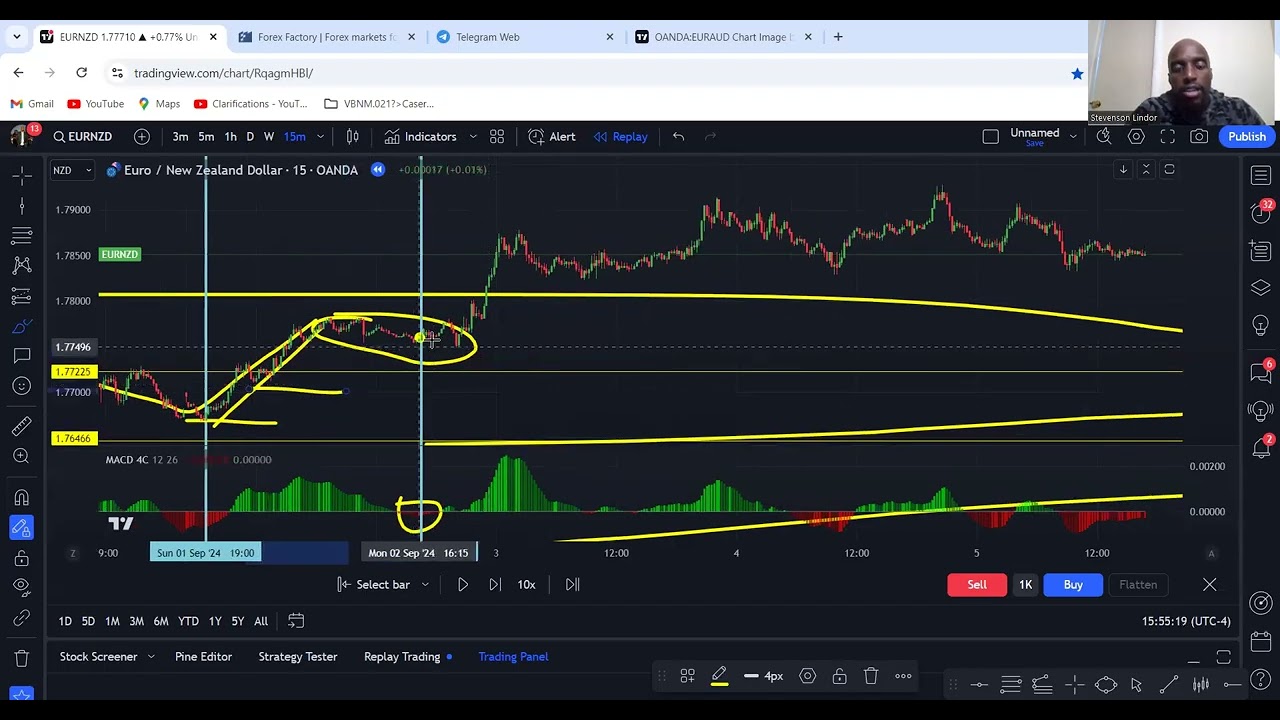Open the Pine Editor tab

(x=203, y=657)
